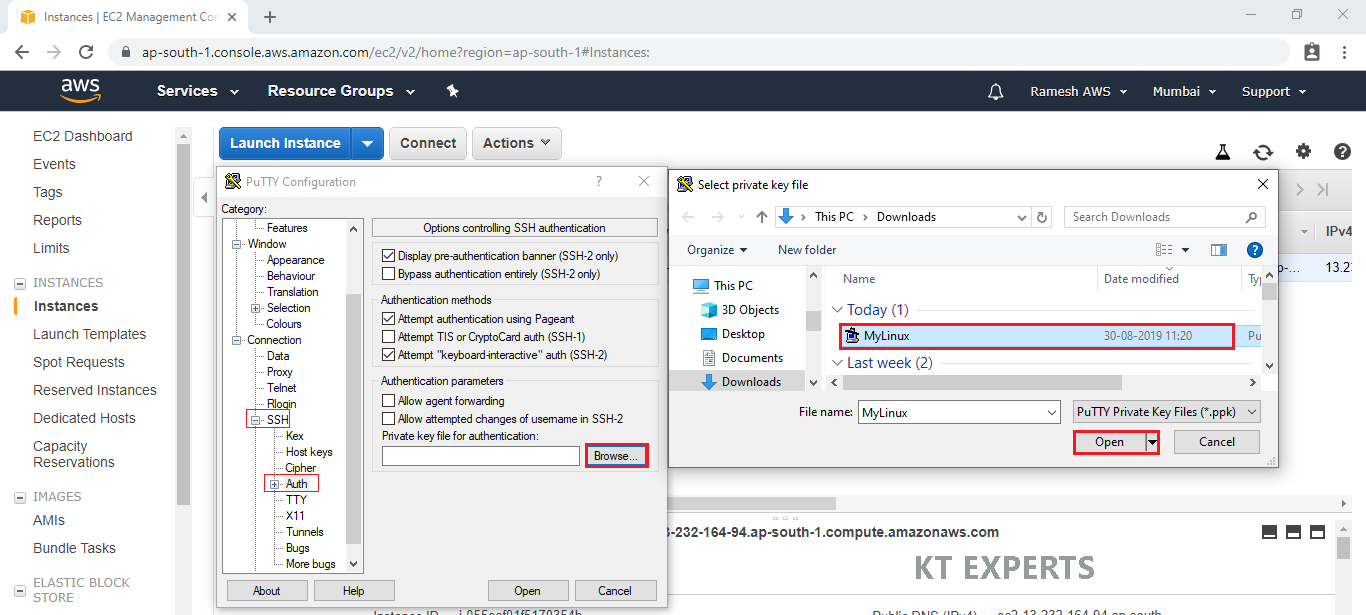Expand the Auth tree node

(x=274, y=484)
